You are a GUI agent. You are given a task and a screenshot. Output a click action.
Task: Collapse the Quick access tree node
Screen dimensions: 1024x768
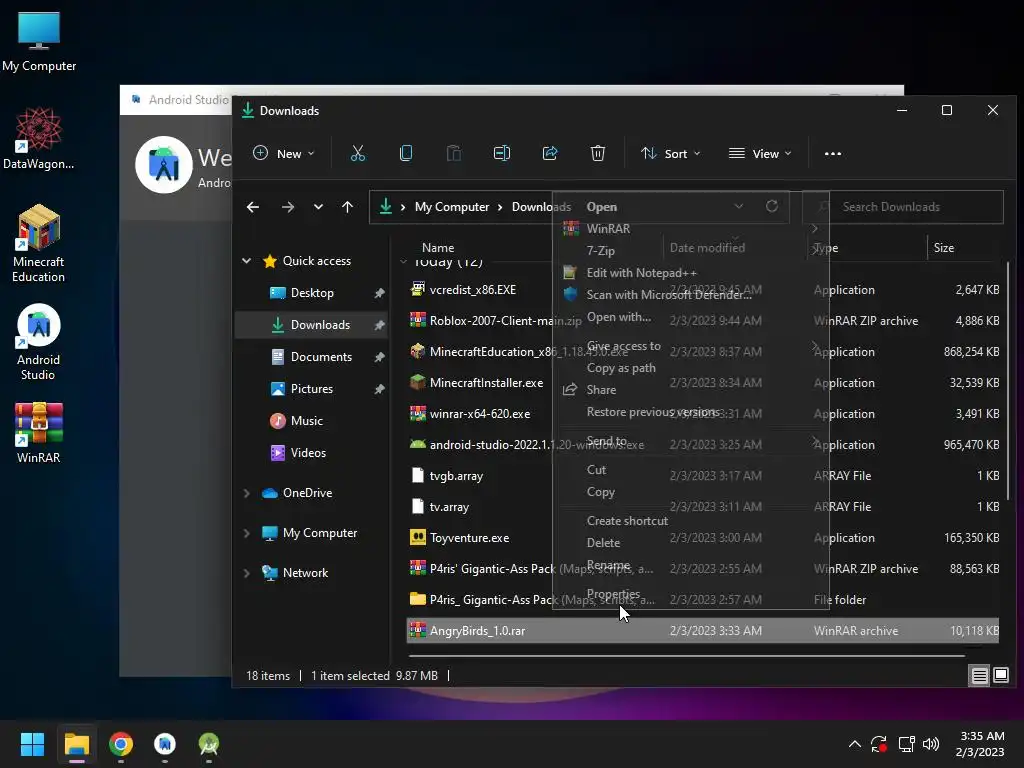tap(247, 261)
